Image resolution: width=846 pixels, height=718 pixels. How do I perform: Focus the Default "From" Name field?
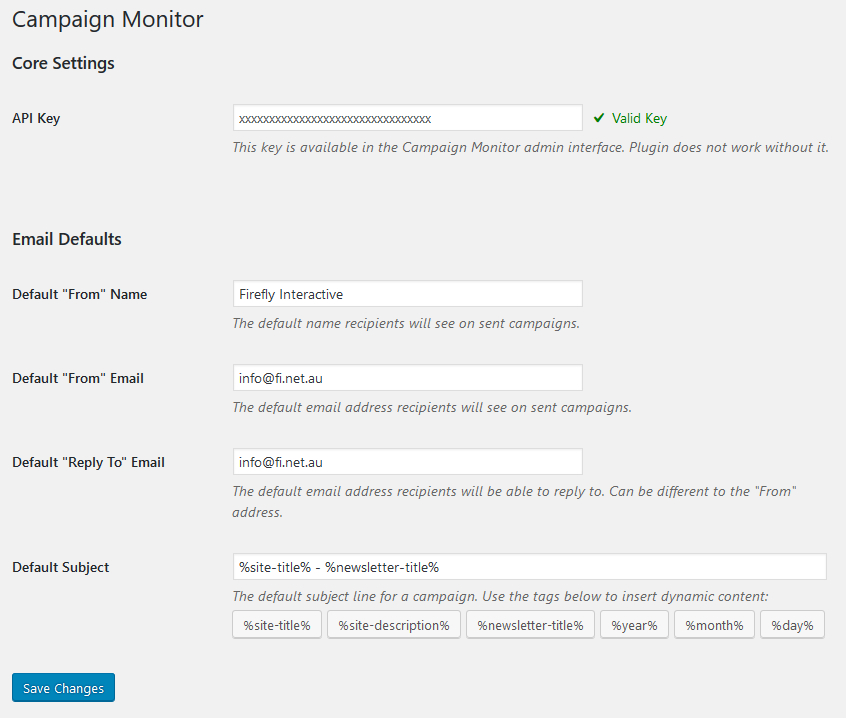click(408, 294)
